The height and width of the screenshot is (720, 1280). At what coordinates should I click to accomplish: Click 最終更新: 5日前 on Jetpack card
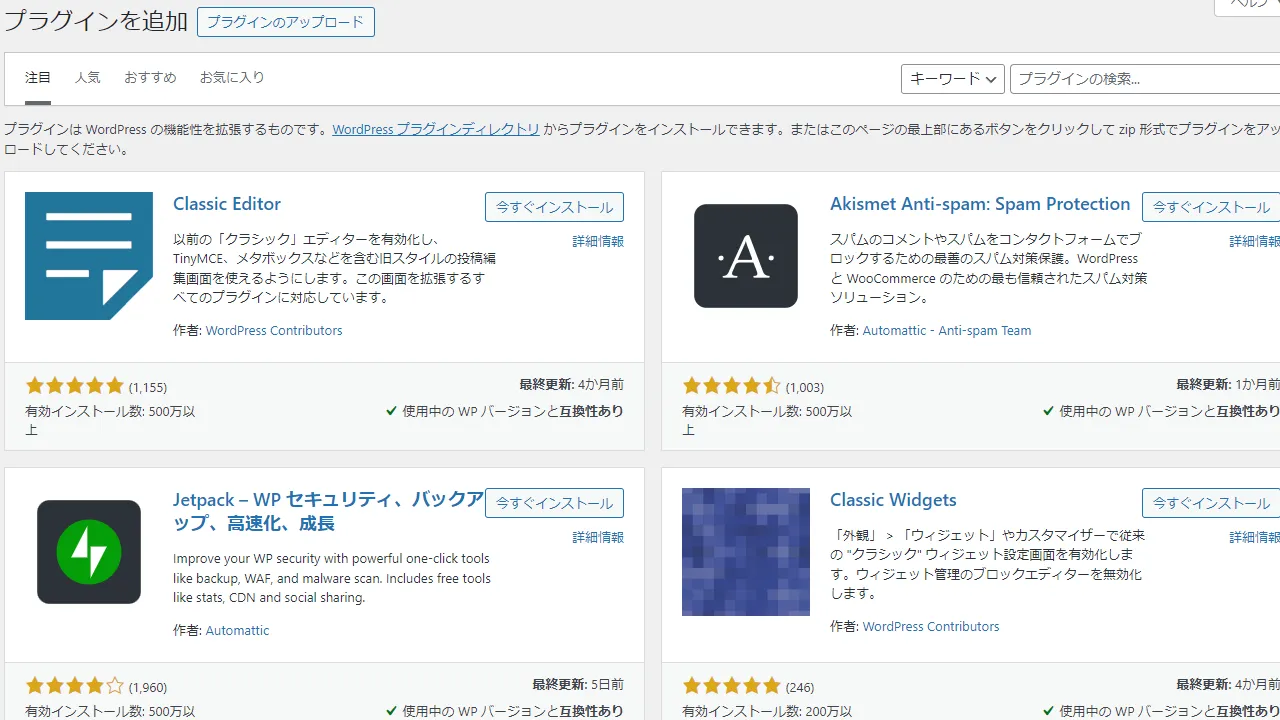click(x=578, y=684)
